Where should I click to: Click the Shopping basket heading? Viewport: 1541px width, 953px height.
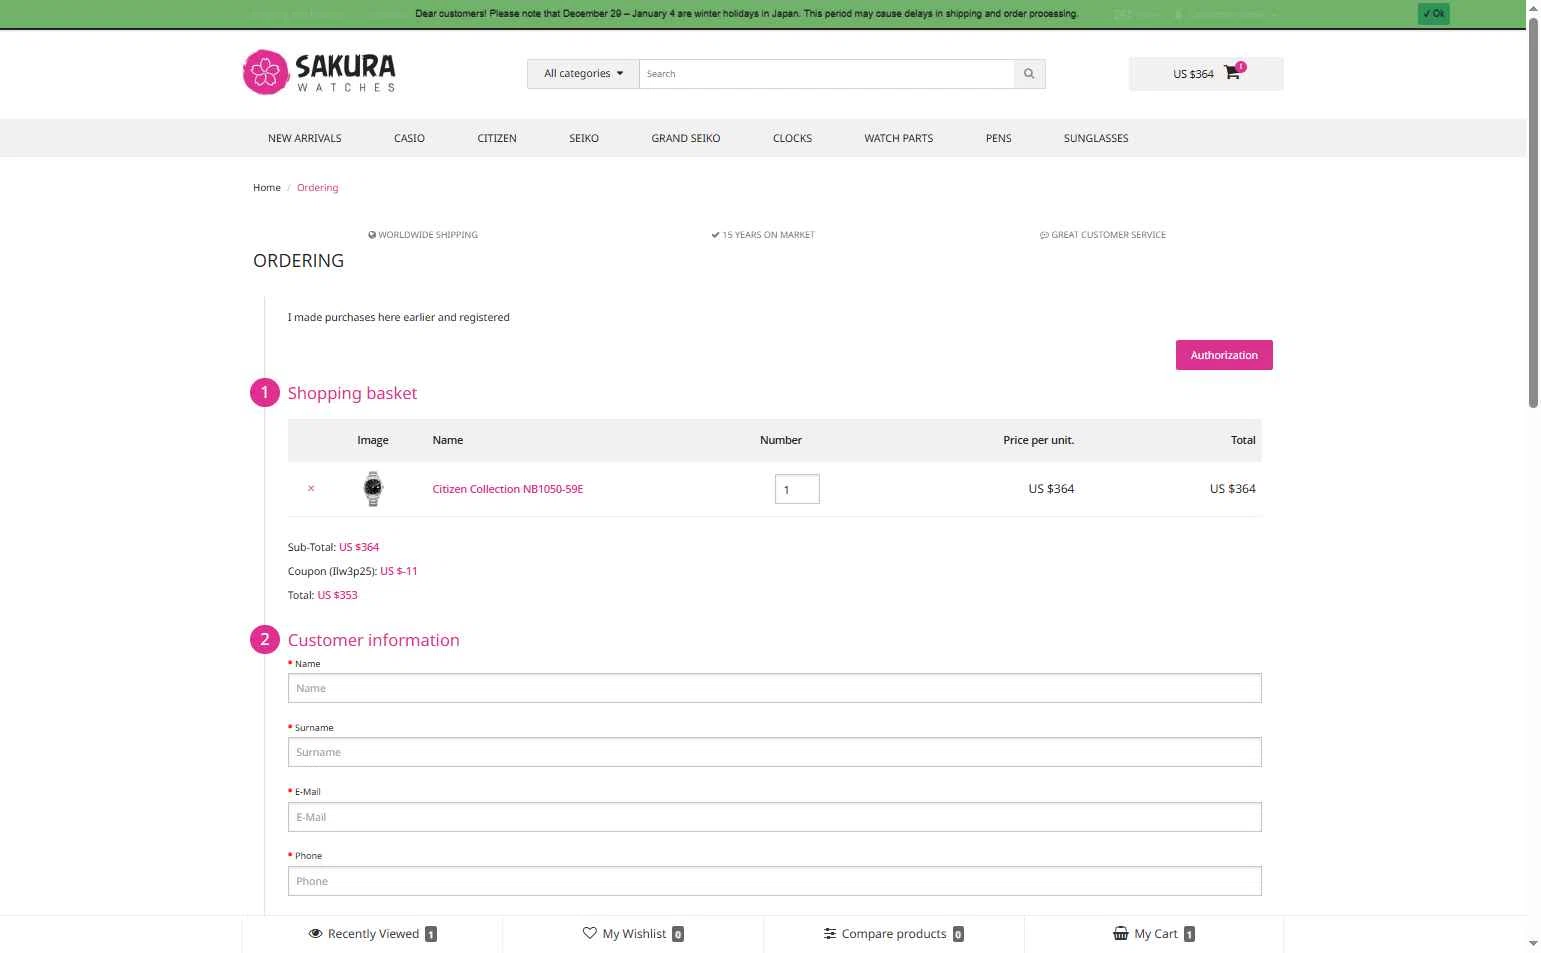coord(352,393)
